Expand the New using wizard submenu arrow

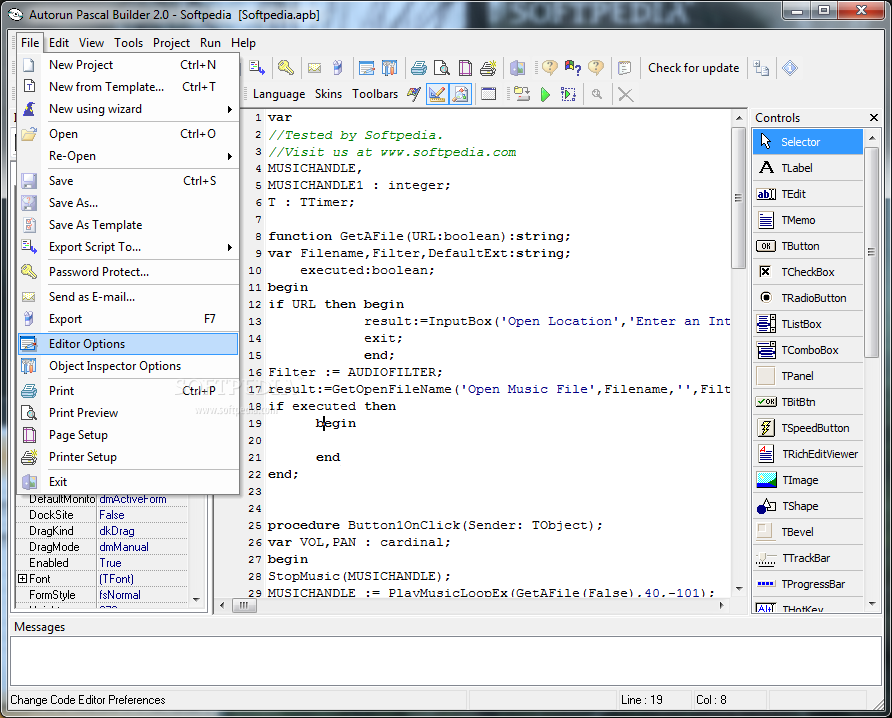click(x=230, y=109)
